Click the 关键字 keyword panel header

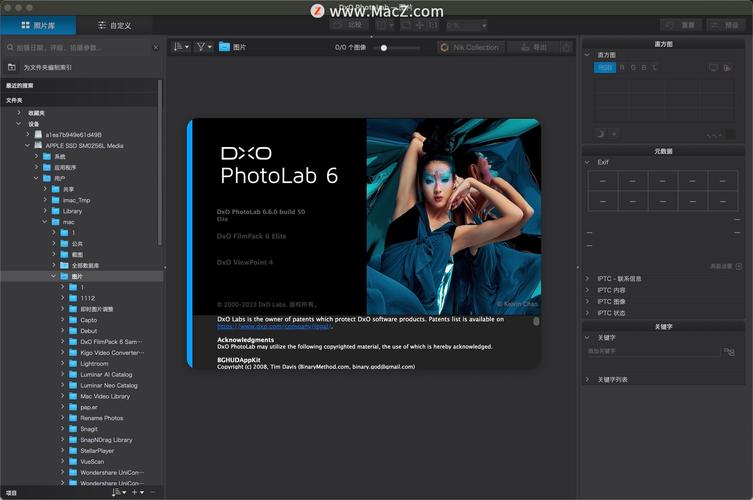point(663,327)
